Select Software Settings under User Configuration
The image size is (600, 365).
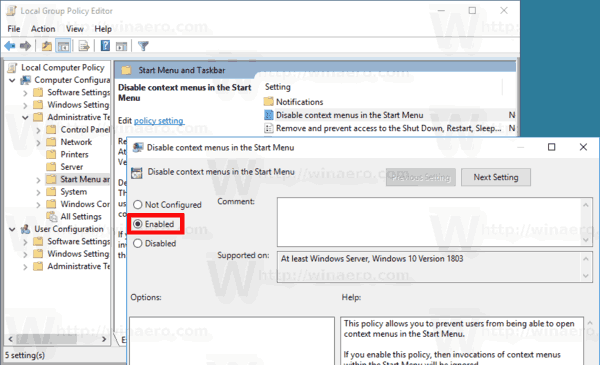78,241
